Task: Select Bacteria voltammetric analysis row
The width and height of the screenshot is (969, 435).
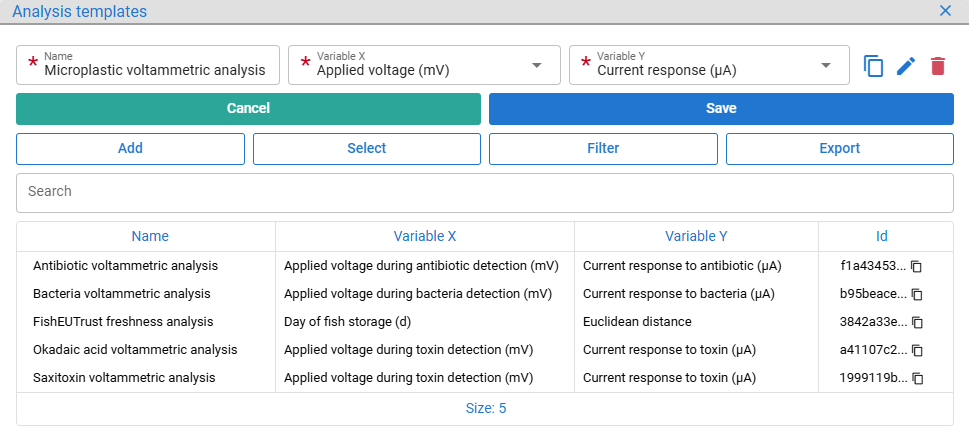Action: (484, 294)
